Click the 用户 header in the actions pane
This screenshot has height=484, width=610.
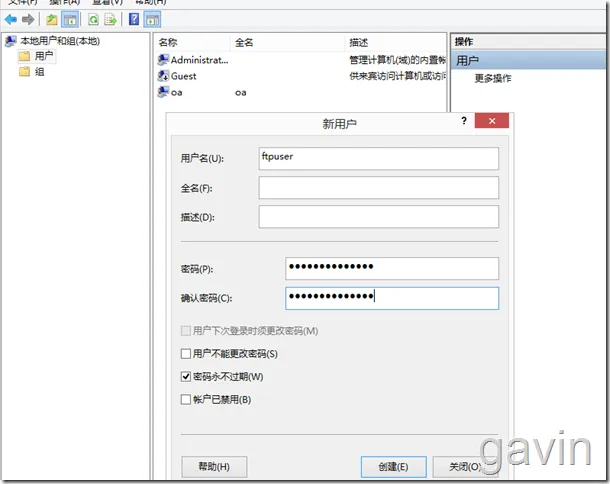[528, 60]
